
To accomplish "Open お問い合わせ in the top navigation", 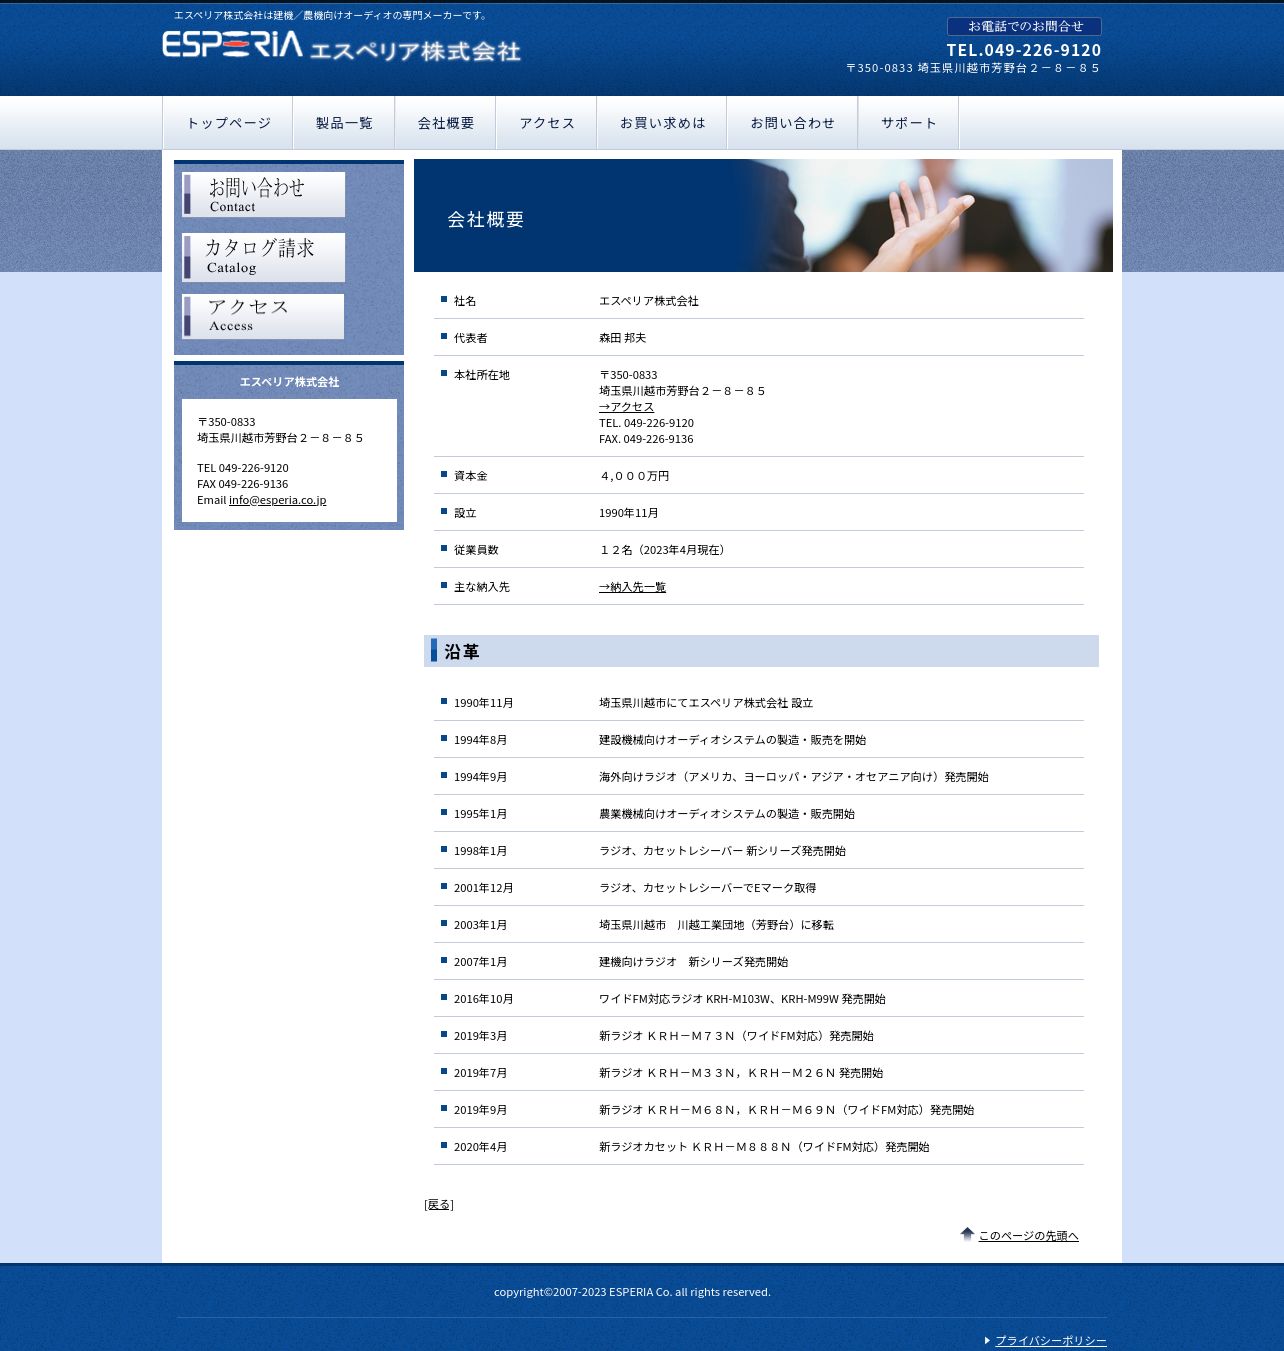I will (x=792, y=123).
